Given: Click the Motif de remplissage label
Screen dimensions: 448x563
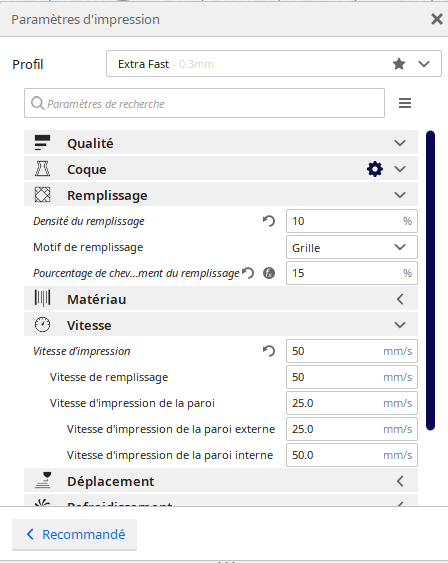Looking at the screenshot, I should pyautogui.click(x=88, y=247).
